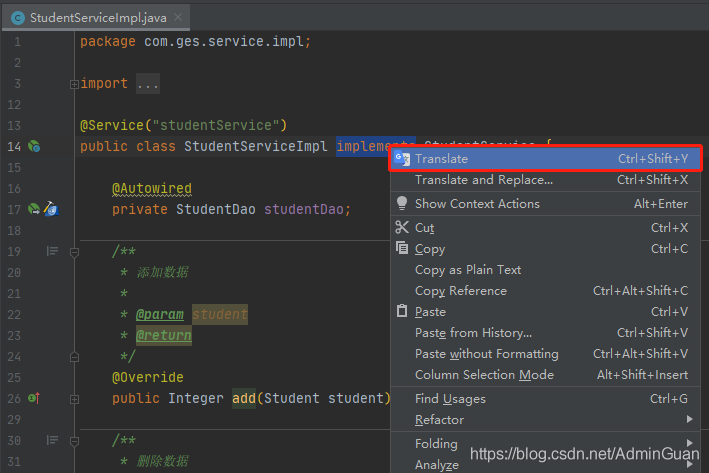Open the Analyze menu entry
Viewport: 709px width, 473px height.
click(x=545, y=464)
